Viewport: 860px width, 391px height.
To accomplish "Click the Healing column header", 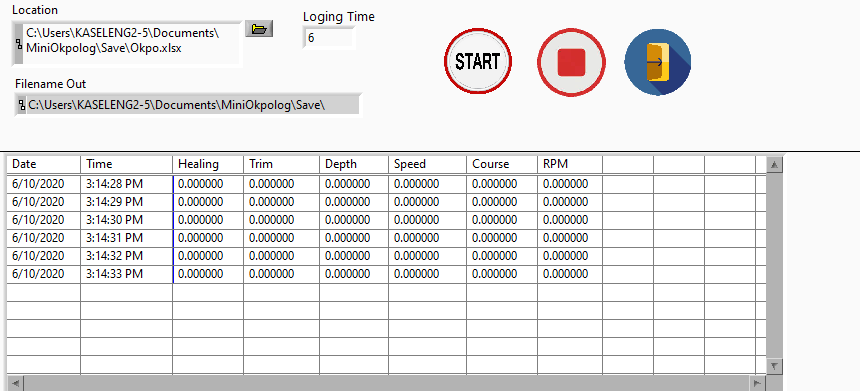I will click(208, 164).
